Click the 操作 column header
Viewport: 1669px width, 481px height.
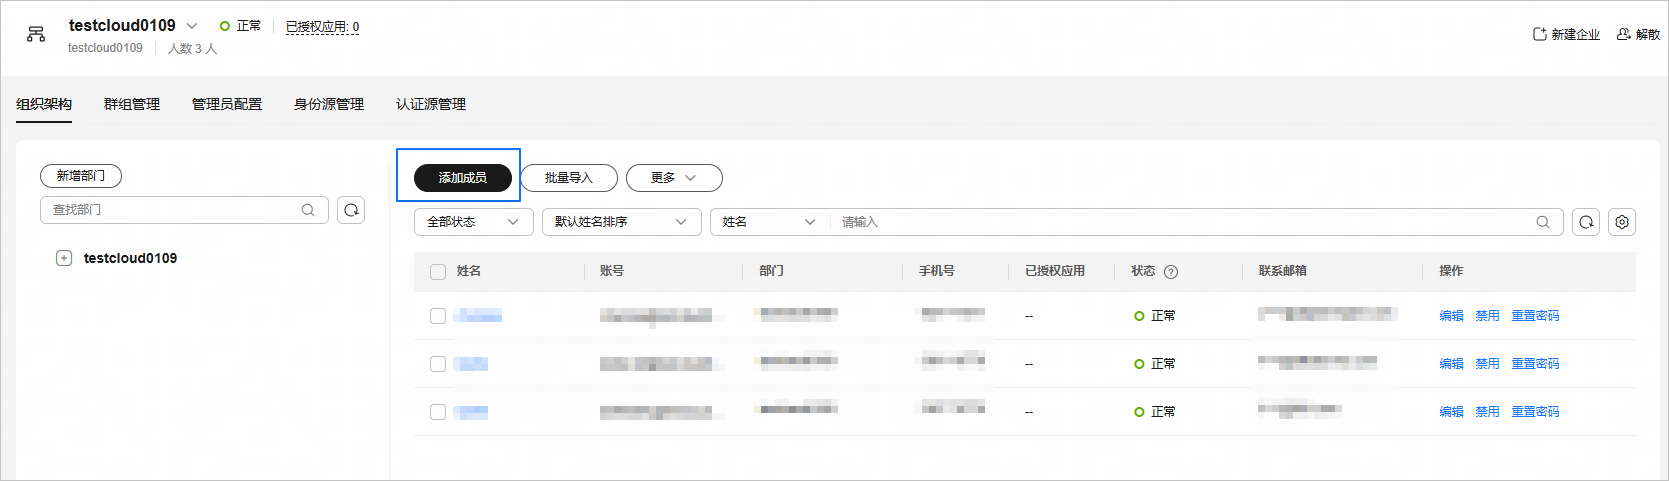pos(1451,271)
